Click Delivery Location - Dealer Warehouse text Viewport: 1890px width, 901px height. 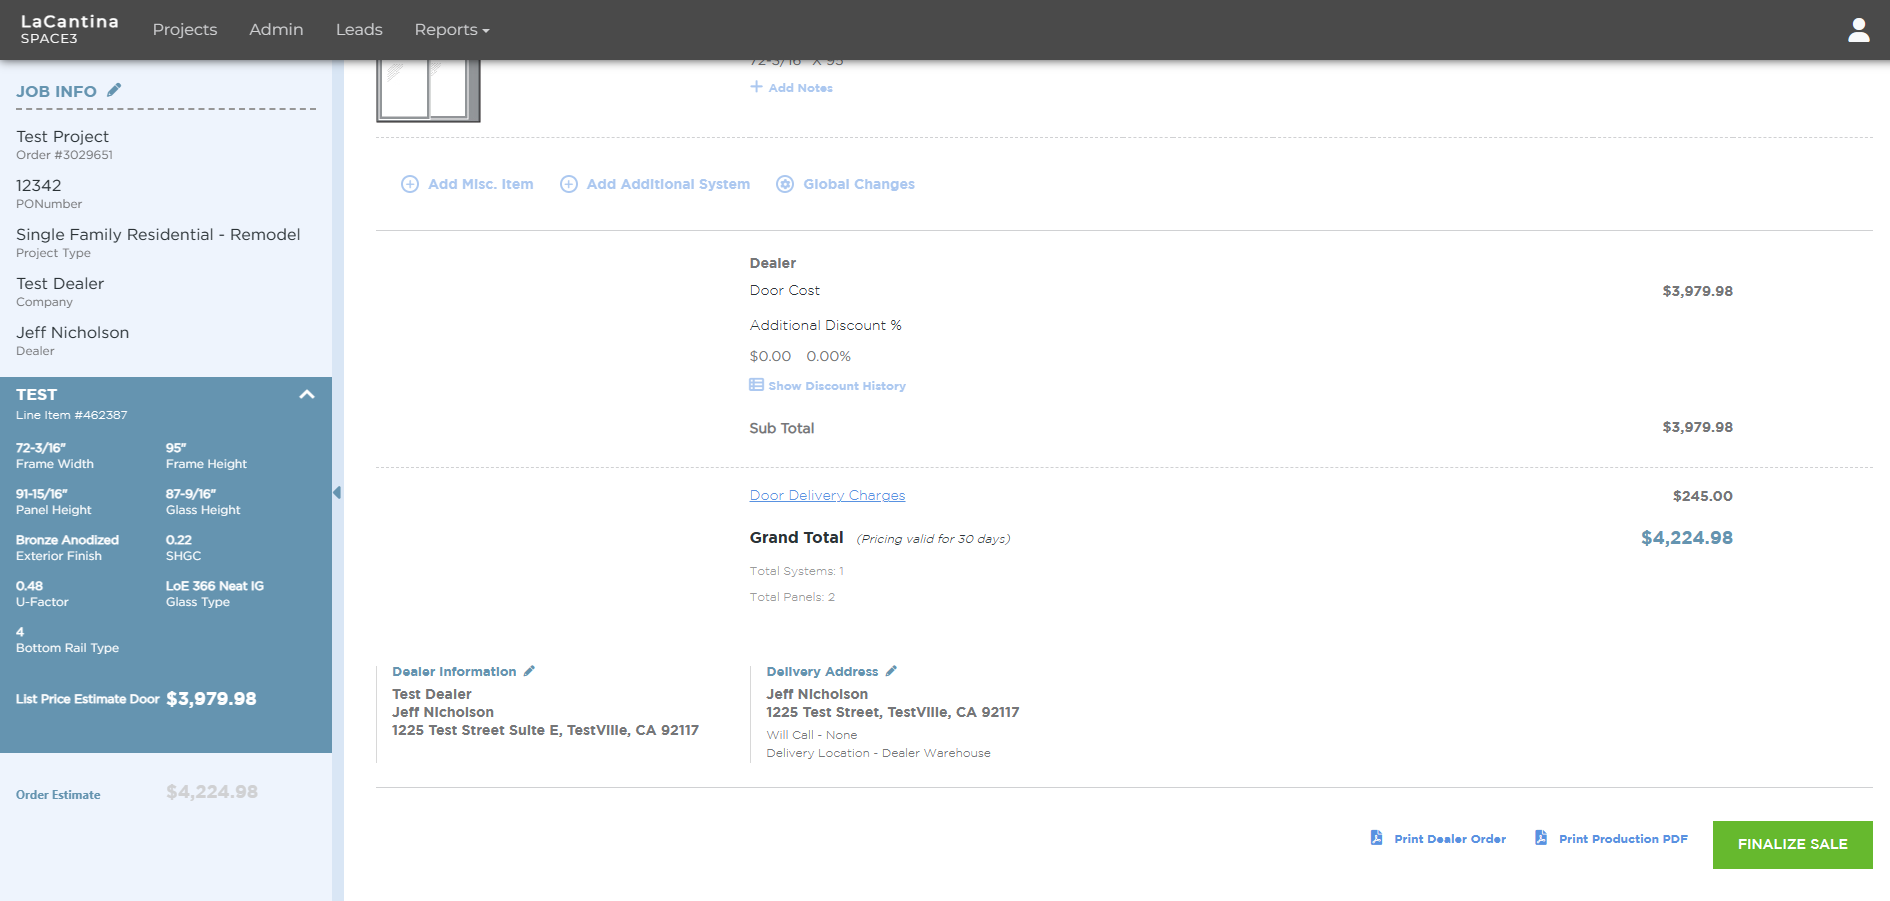click(878, 753)
